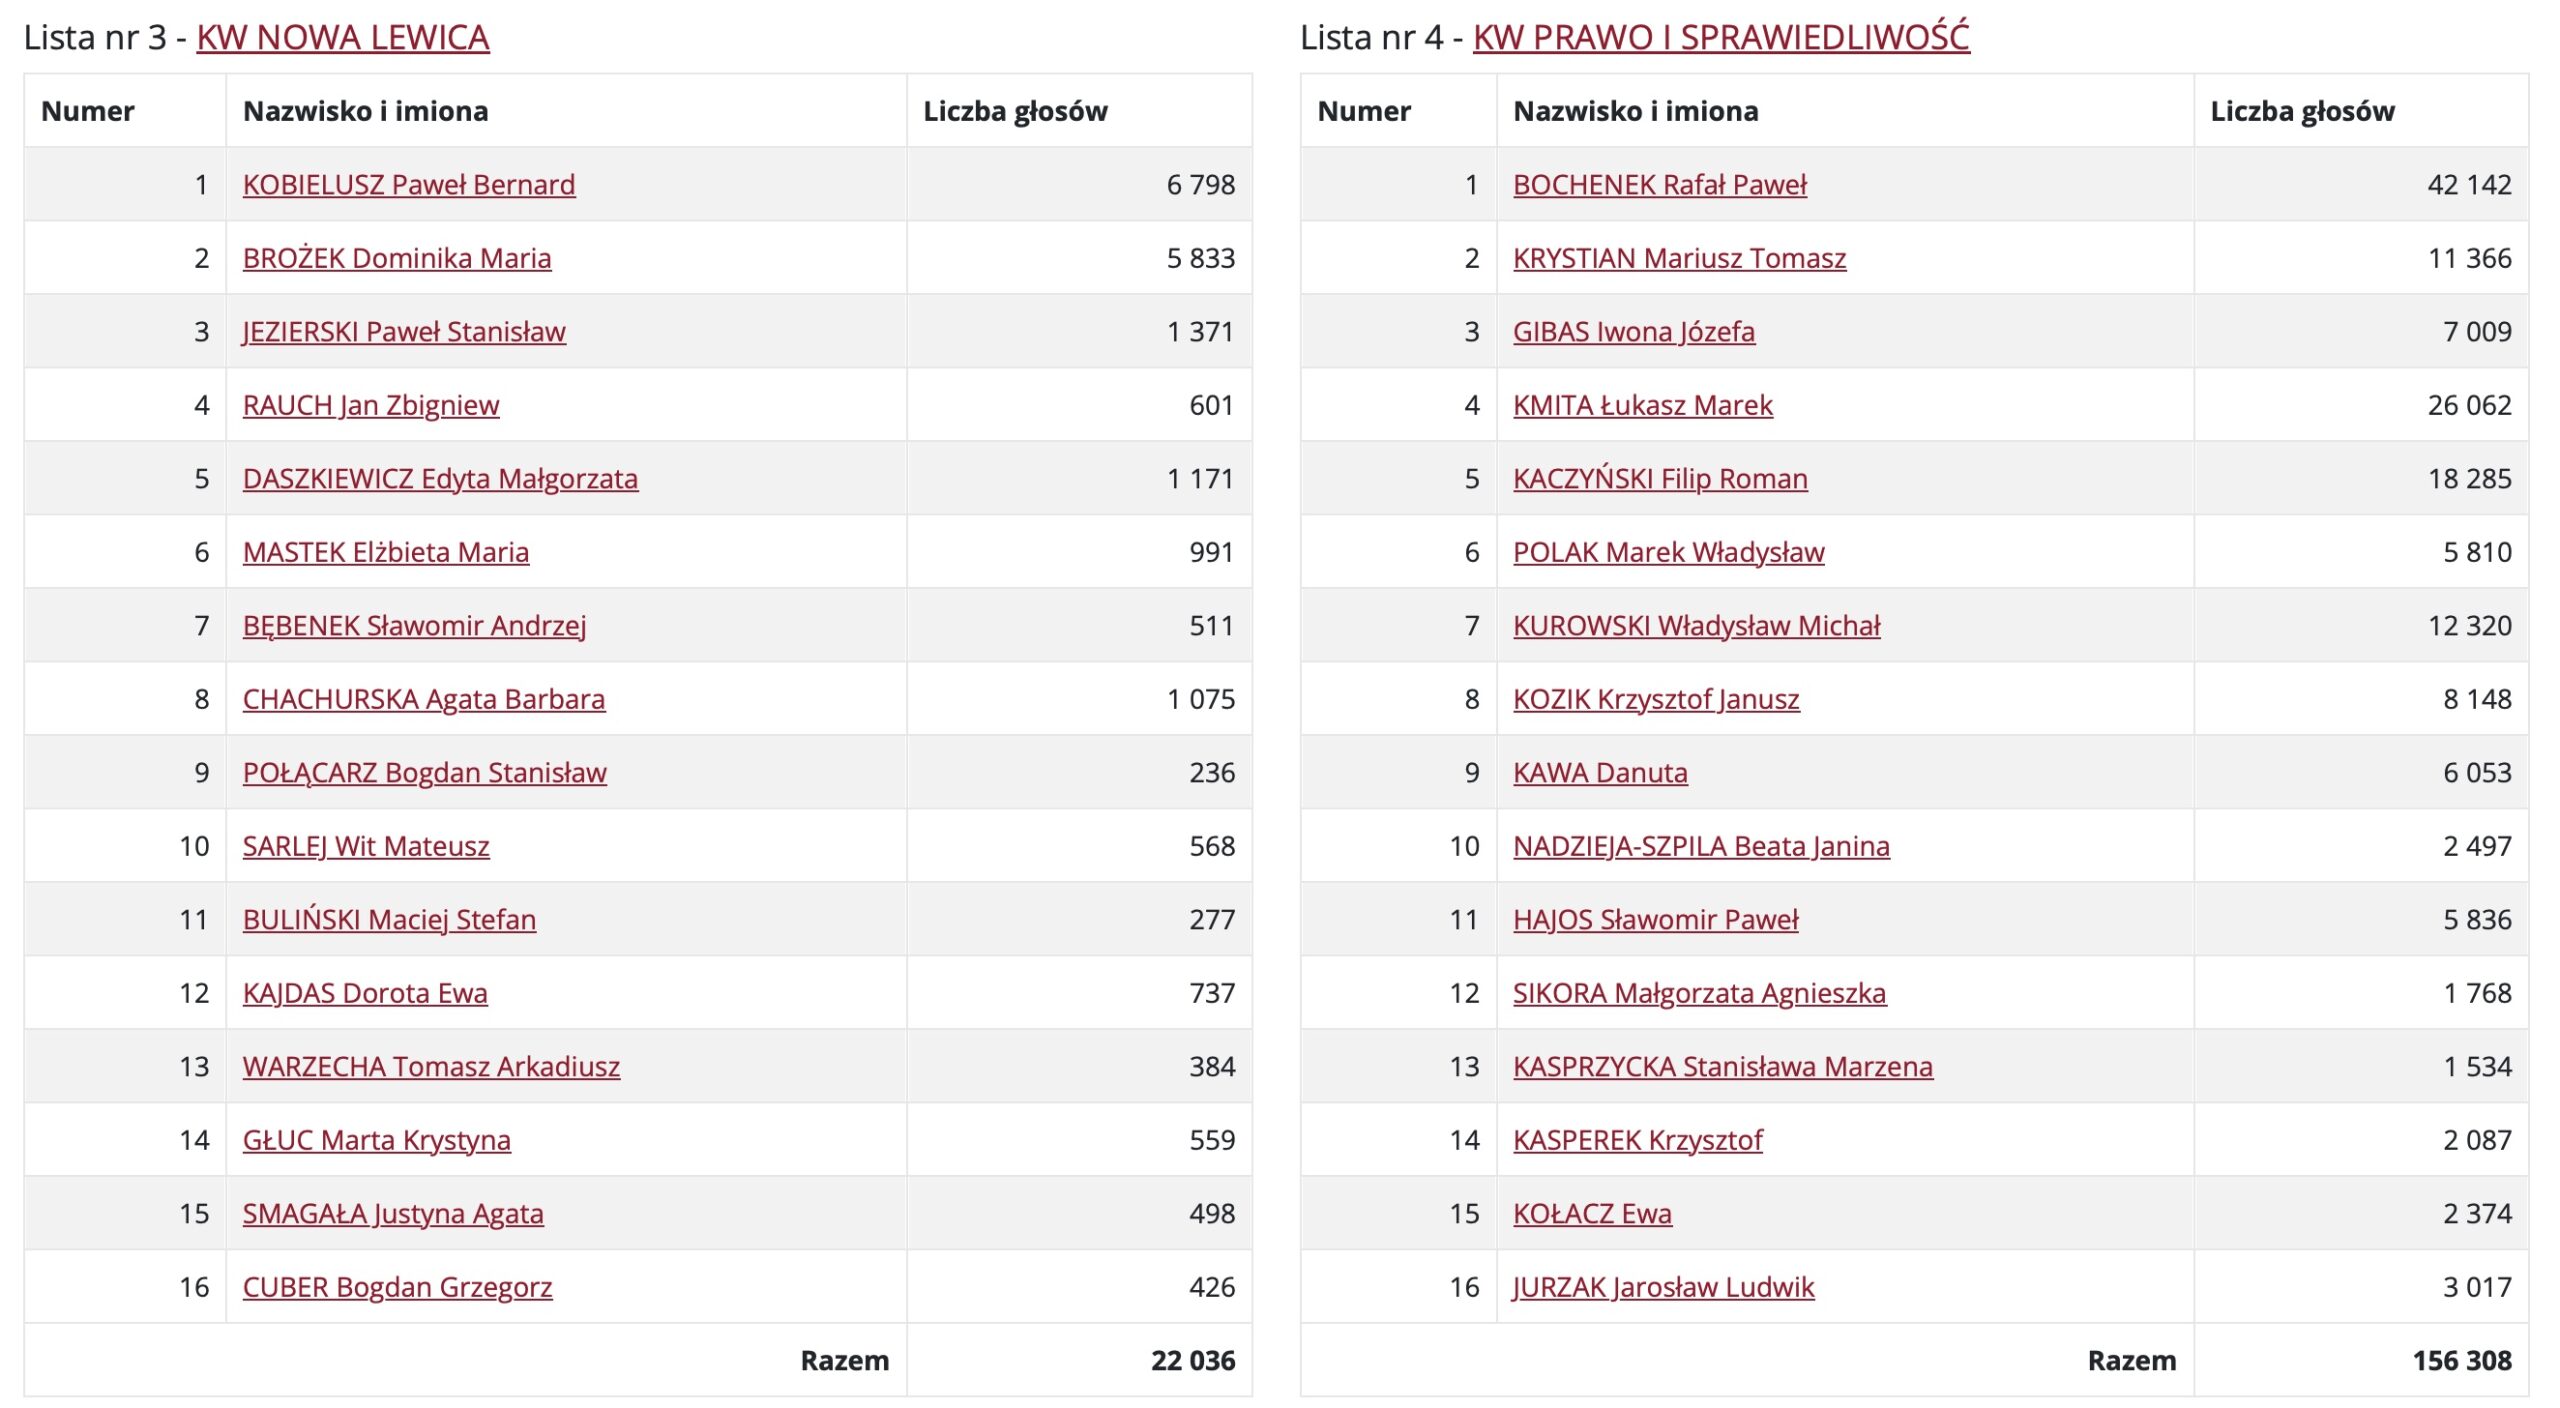View KRYSTIAN Mariusz Tomasz details
2560x1408 pixels.
click(1680, 259)
